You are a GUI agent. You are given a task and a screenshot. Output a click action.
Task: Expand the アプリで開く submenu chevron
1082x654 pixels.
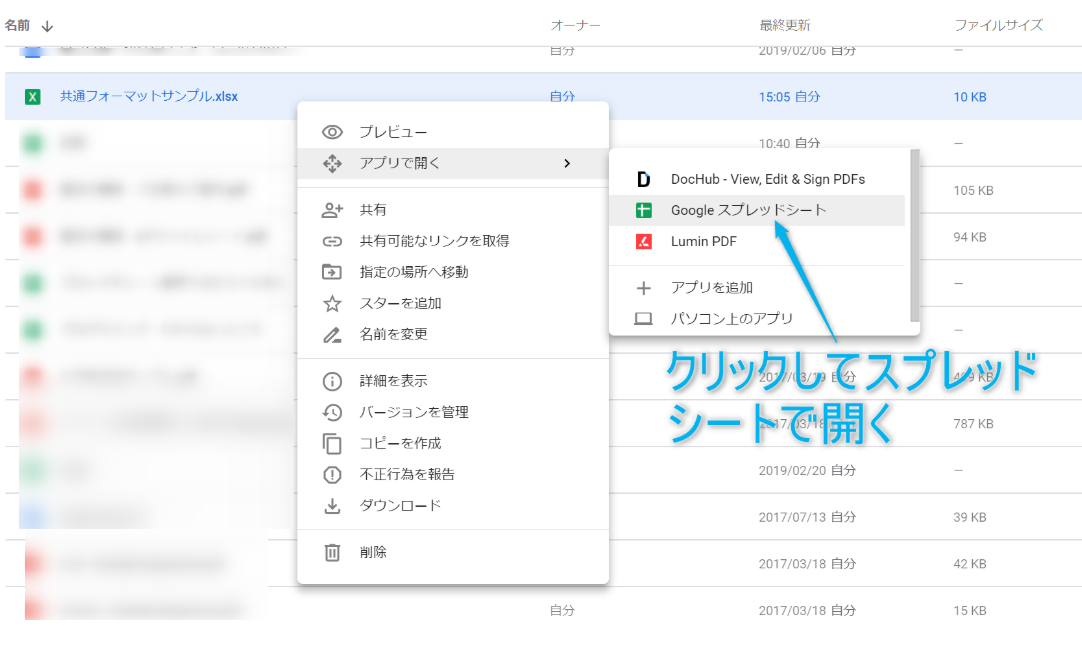pyautogui.click(x=567, y=164)
